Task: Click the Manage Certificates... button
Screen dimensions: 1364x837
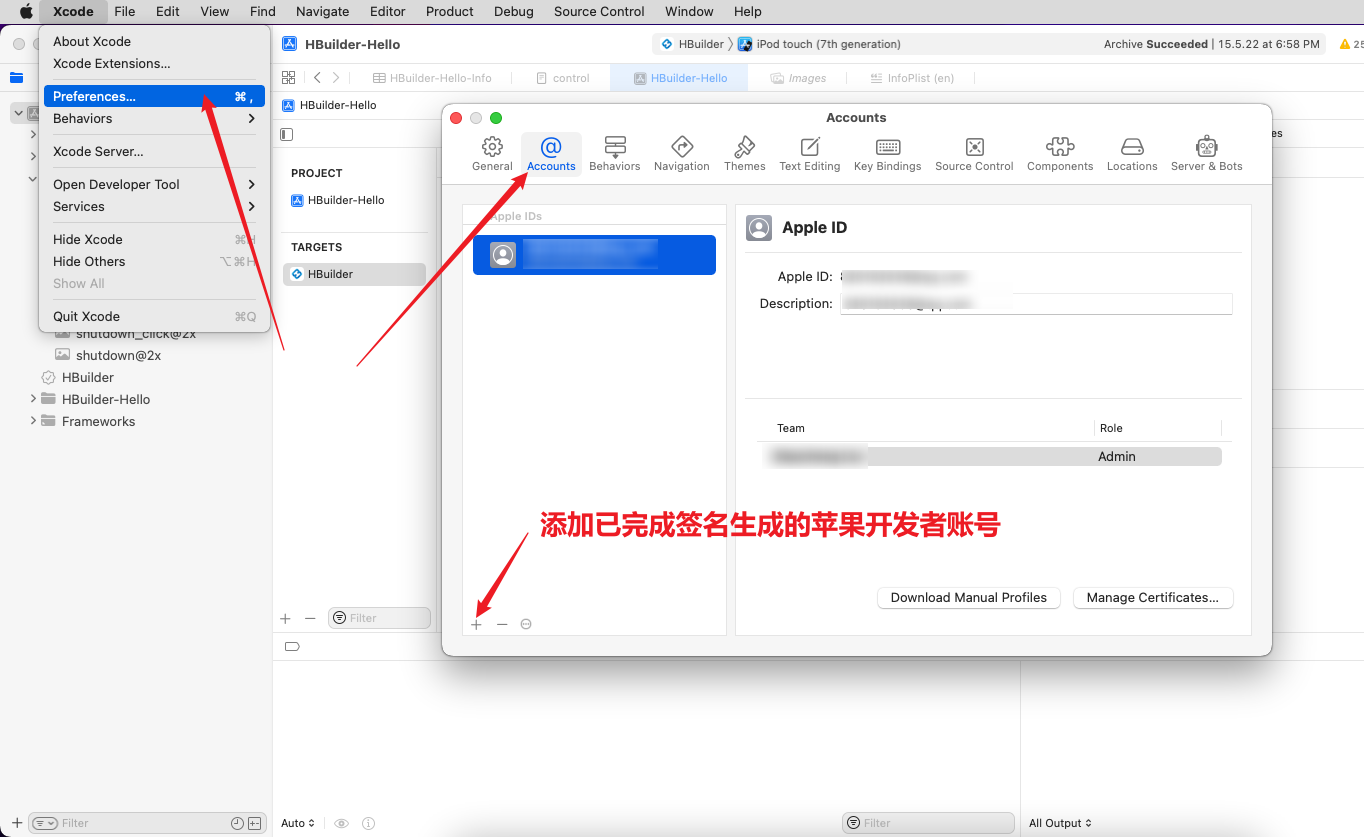Action: pos(1152,598)
